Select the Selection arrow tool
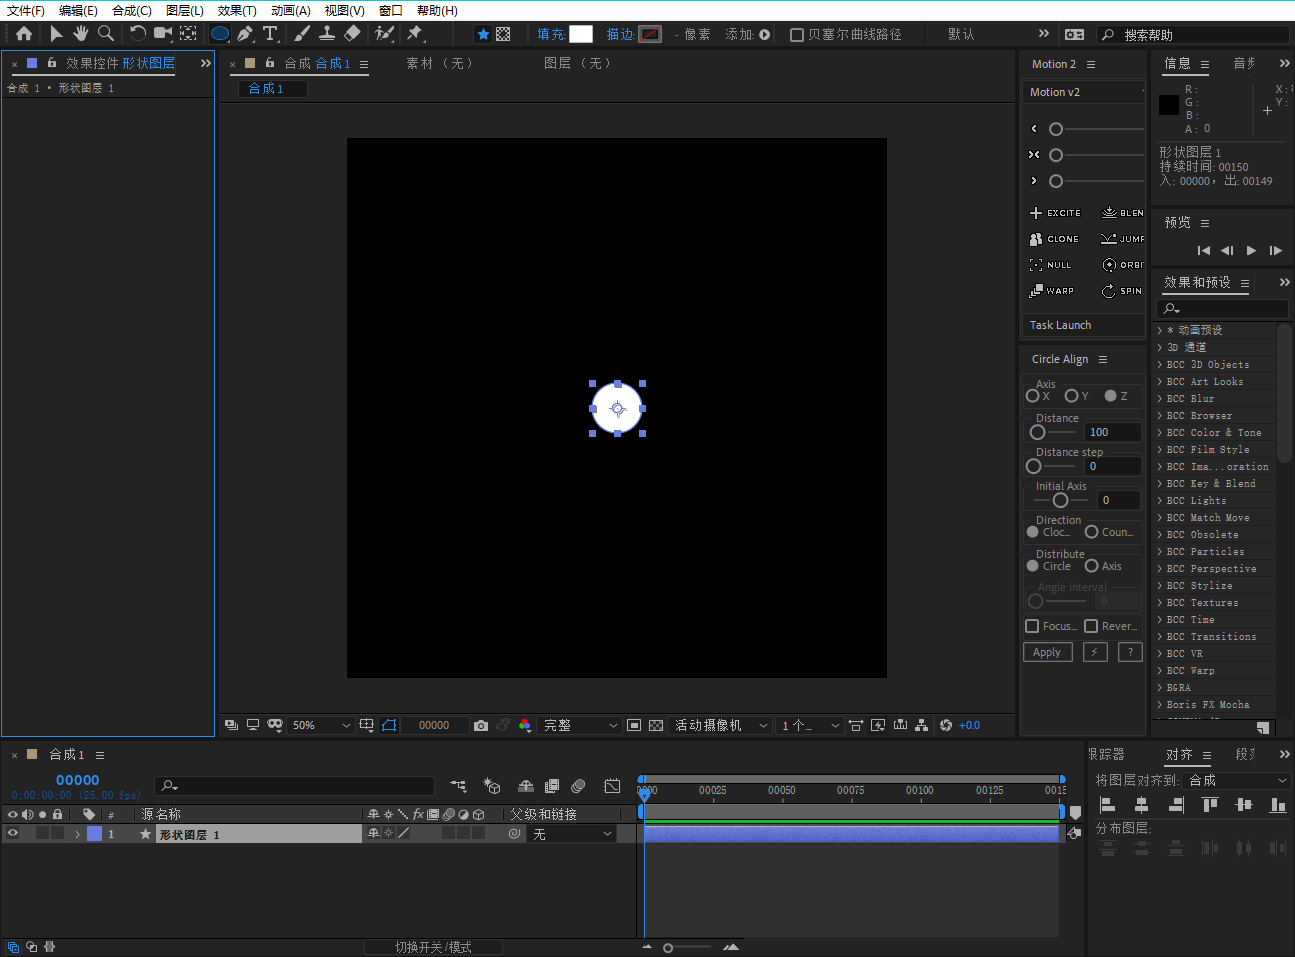 tap(56, 34)
